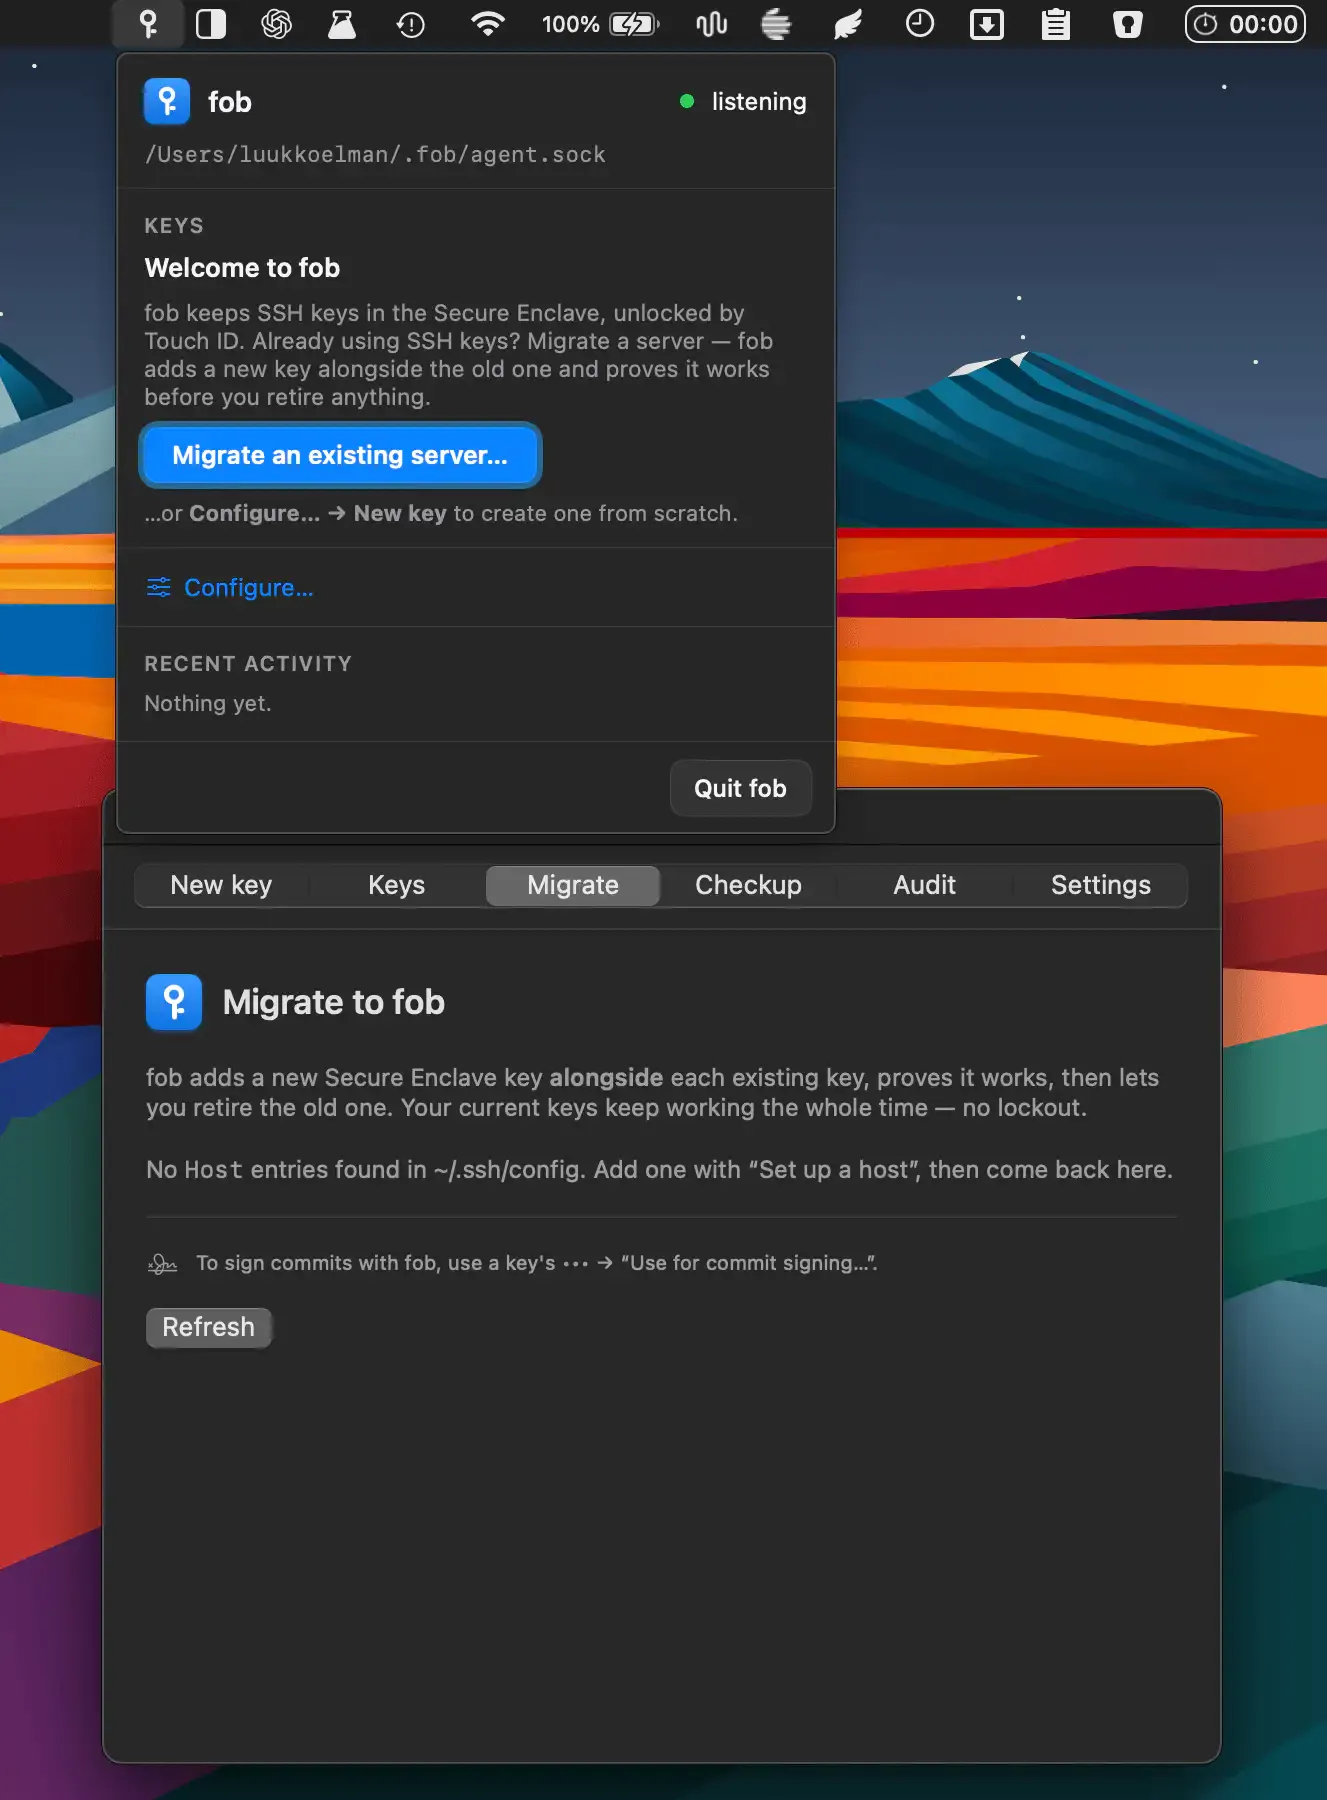Viewport: 1327px width, 1800px height.
Task: Click the shield menu bar icon
Action: 1127,24
